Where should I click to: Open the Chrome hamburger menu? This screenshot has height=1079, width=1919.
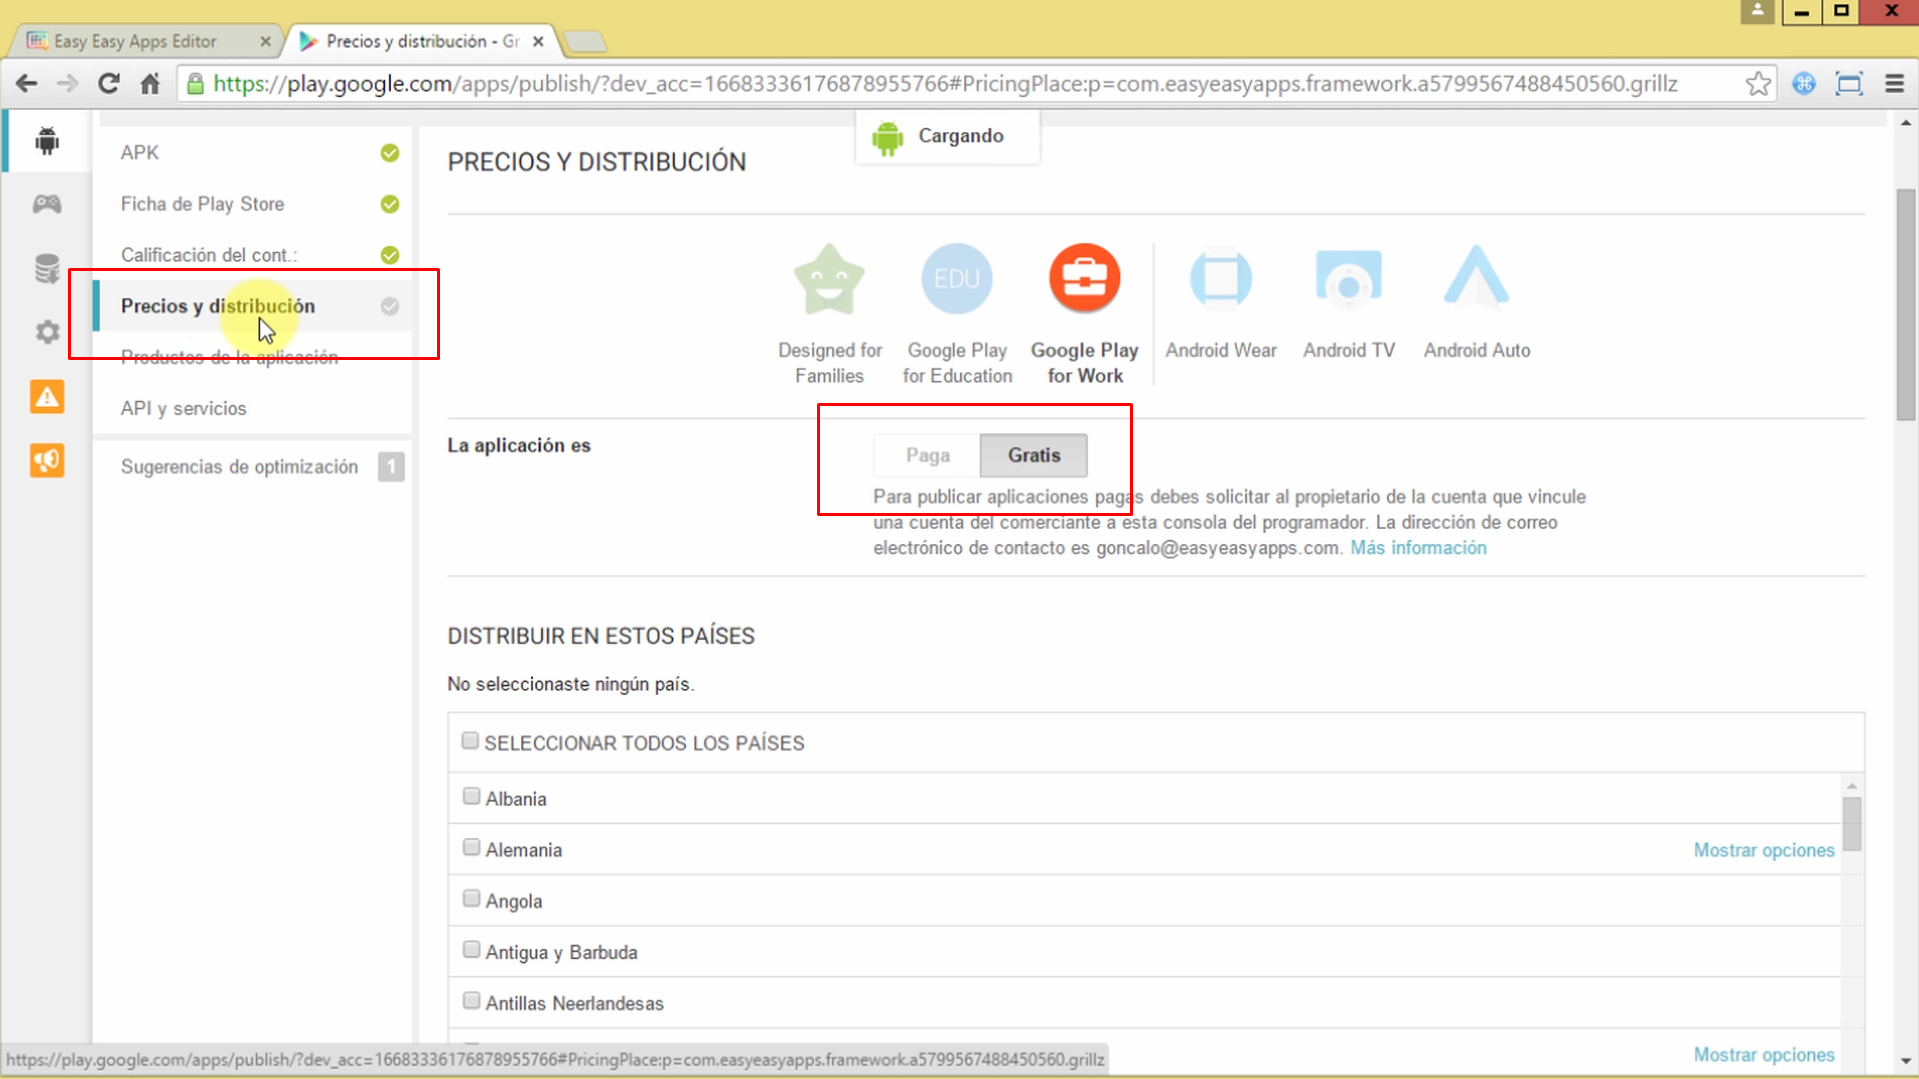(x=1895, y=84)
